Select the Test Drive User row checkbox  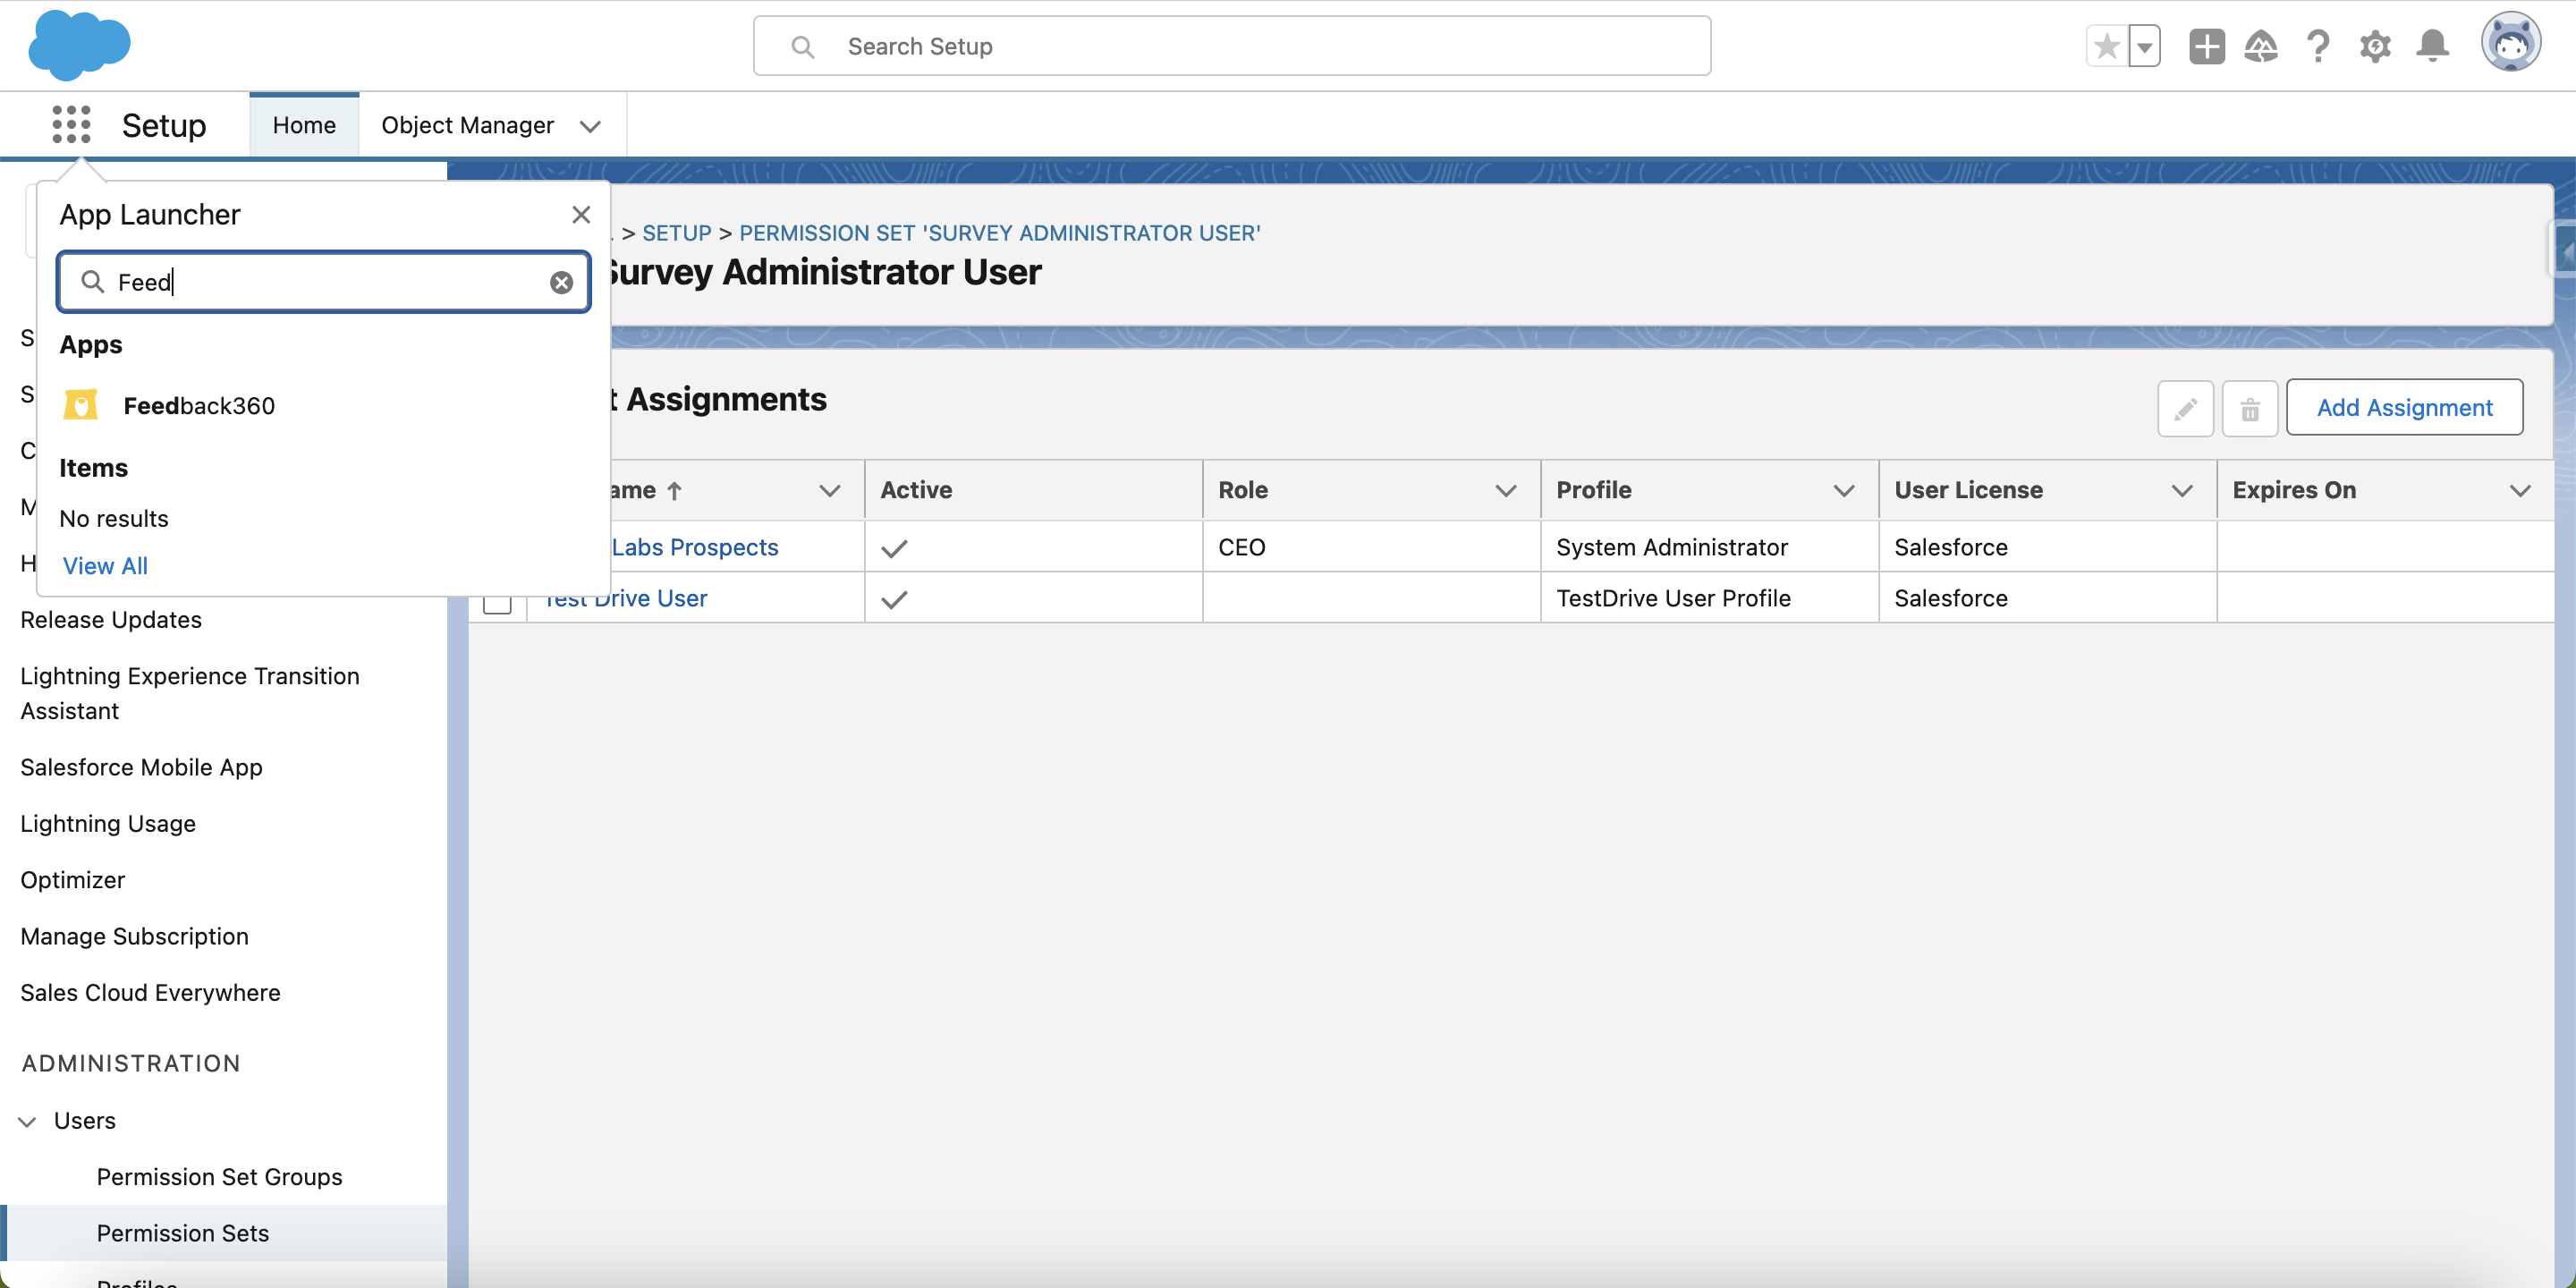[x=497, y=600]
